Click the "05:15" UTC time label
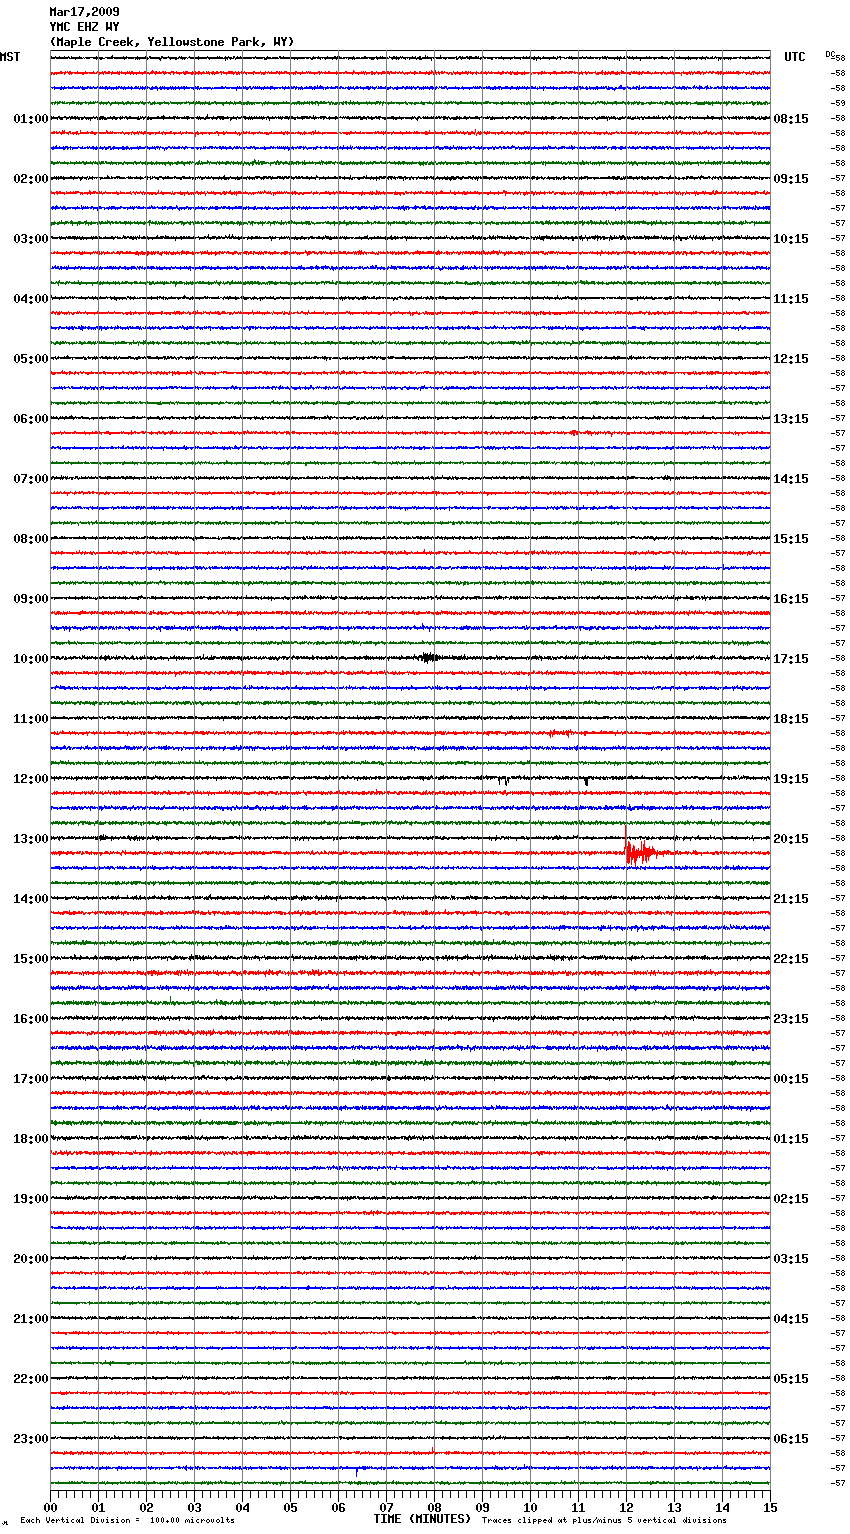Viewport: 850px width, 1534px height. [x=791, y=1379]
